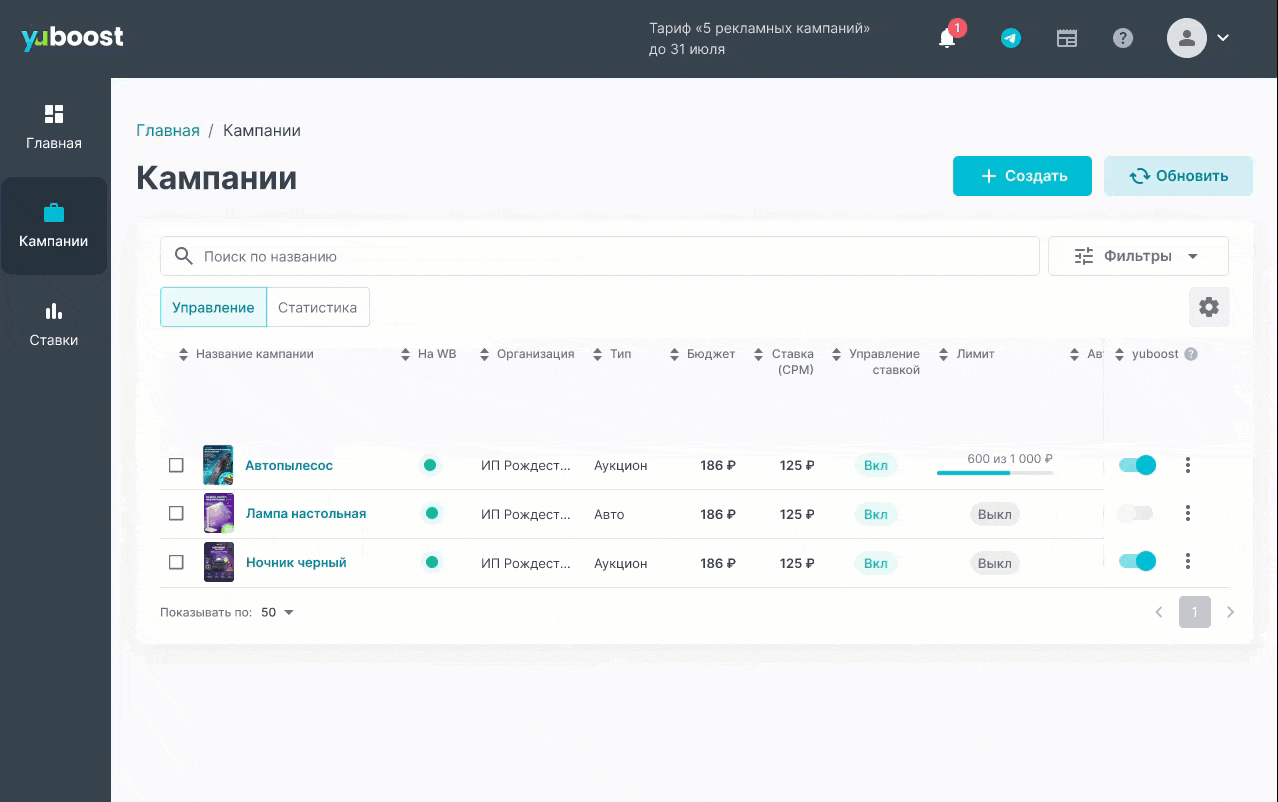The image size is (1278, 802).
Task: Select the Автопылесос row checkbox
Action: 176,465
